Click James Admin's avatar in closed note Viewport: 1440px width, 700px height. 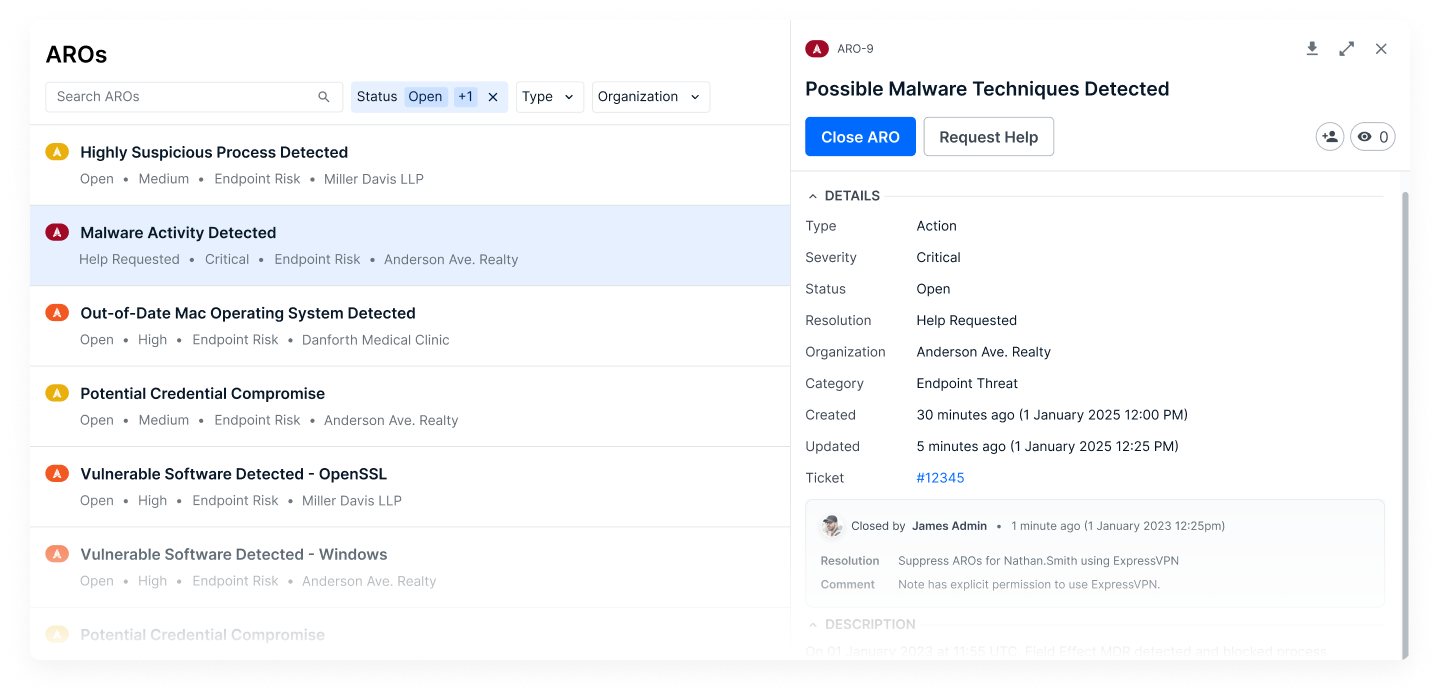click(x=832, y=526)
